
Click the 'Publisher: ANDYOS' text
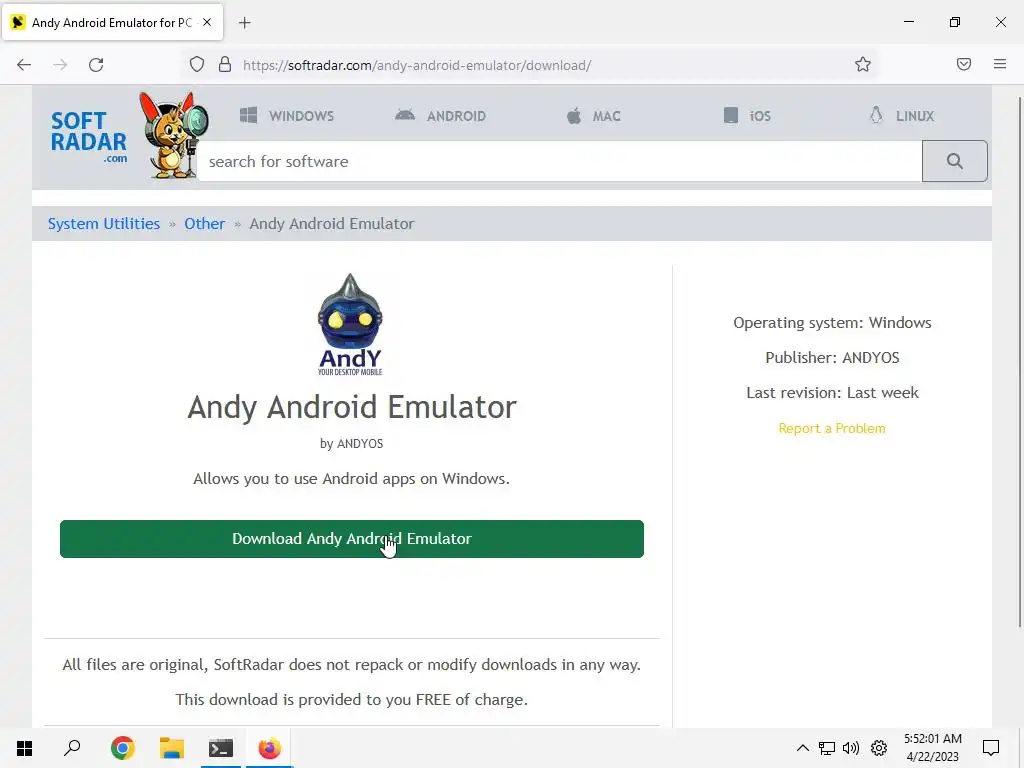pos(832,358)
